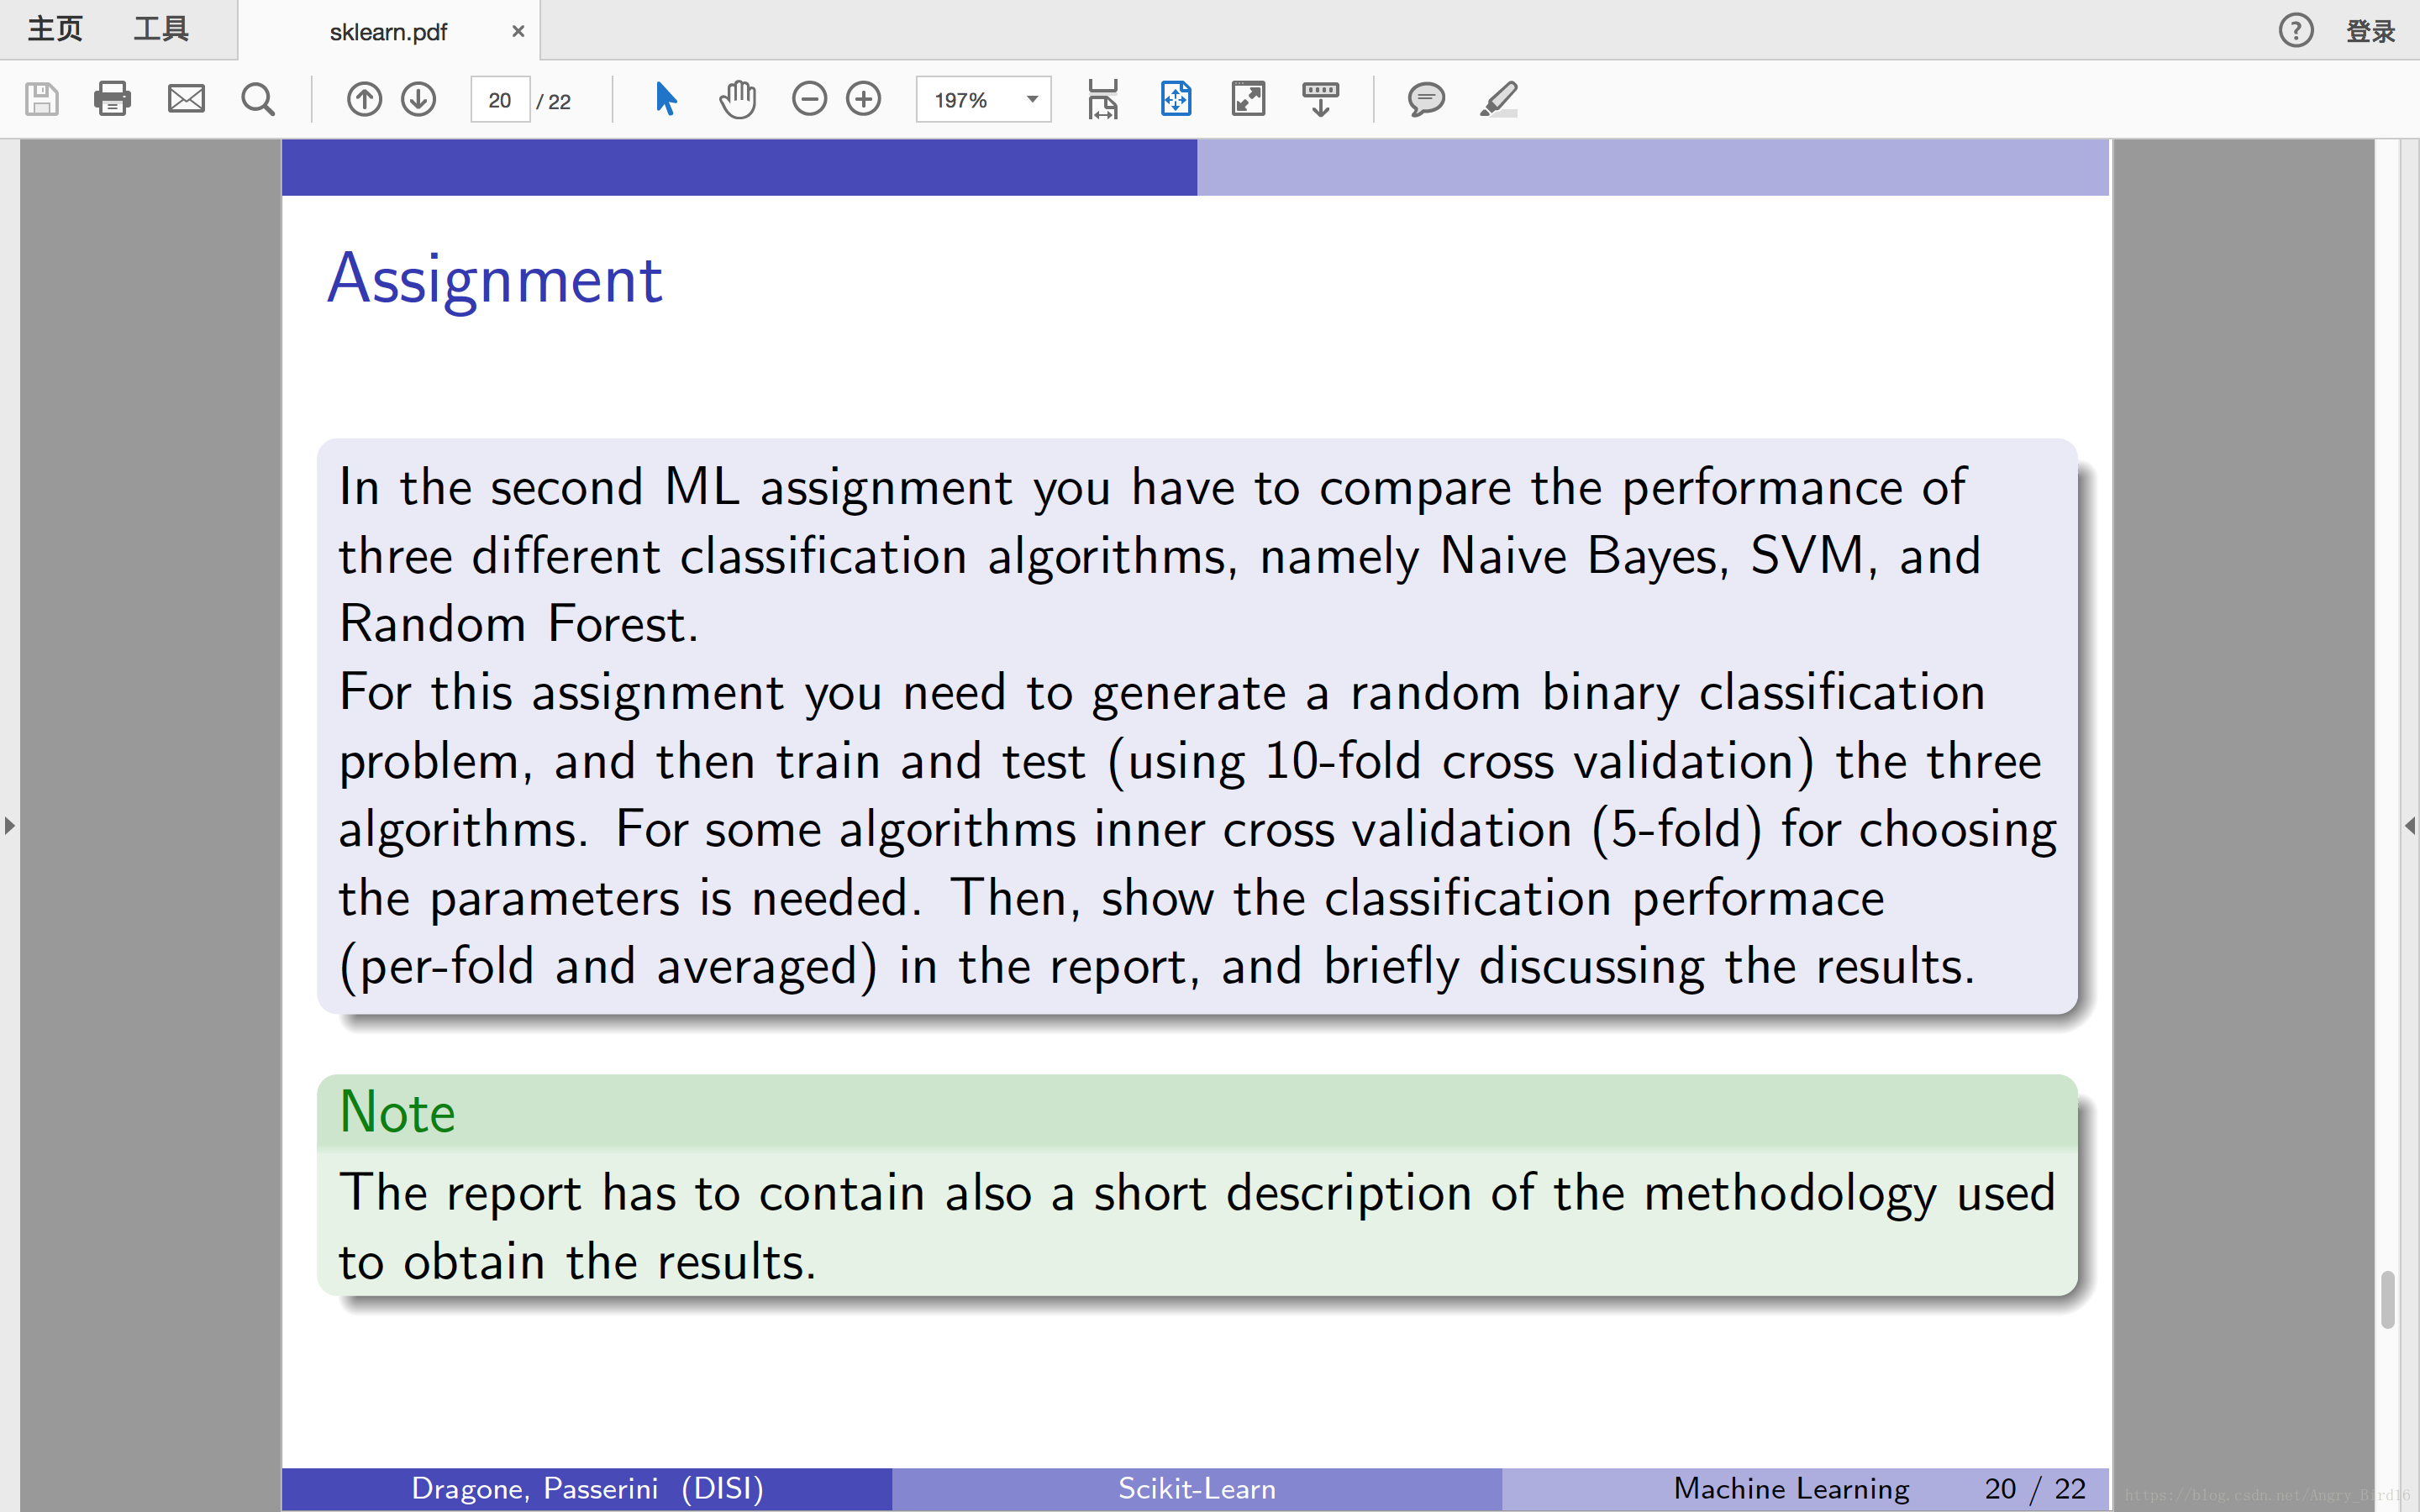Open the help question mark button
The height and width of the screenshot is (1512, 2420).
click(x=2296, y=30)
